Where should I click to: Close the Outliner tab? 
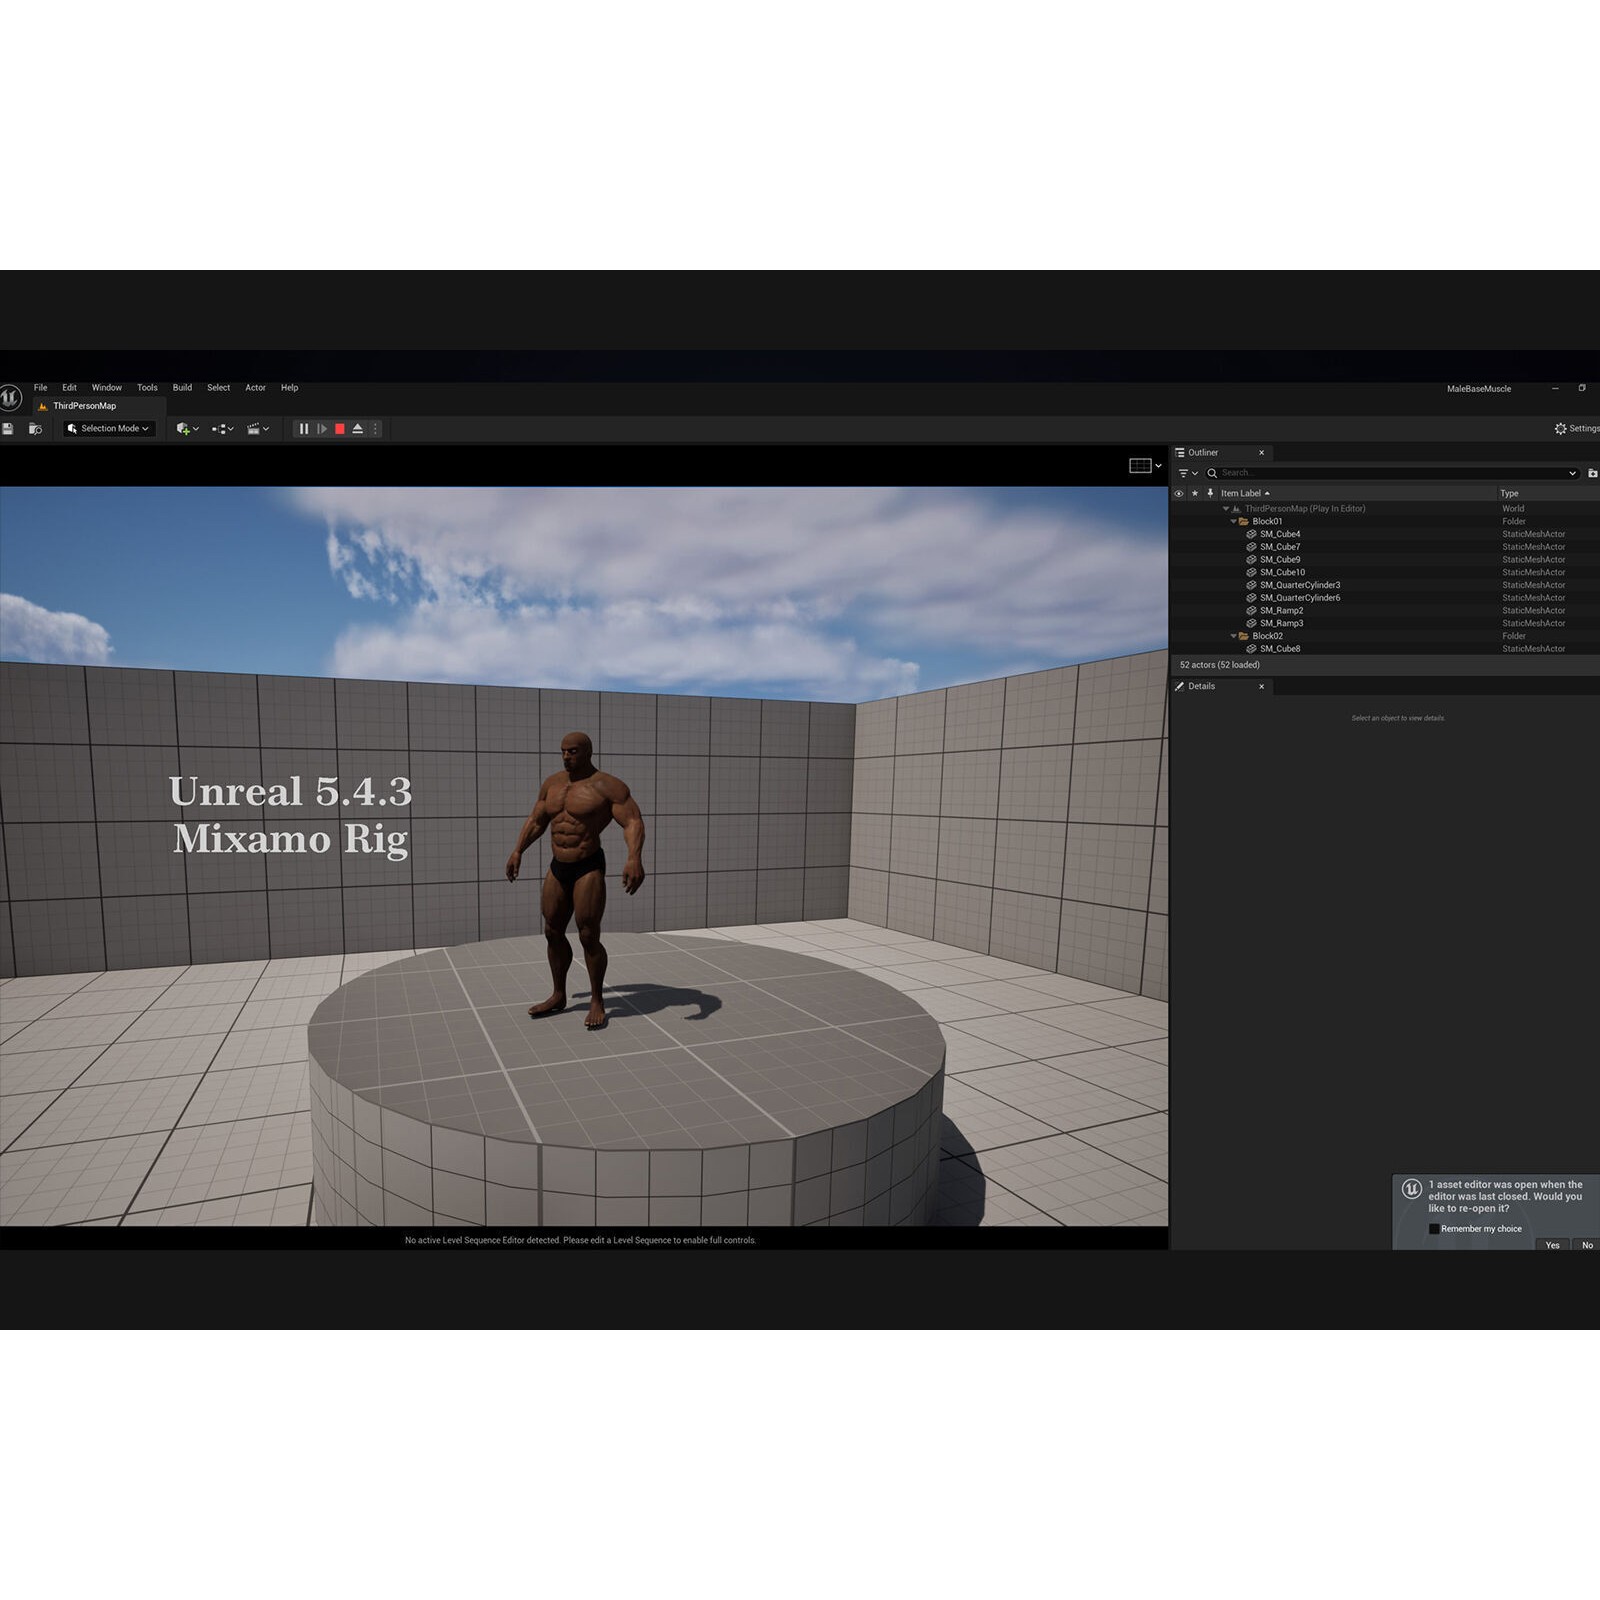coord(1261,453)
